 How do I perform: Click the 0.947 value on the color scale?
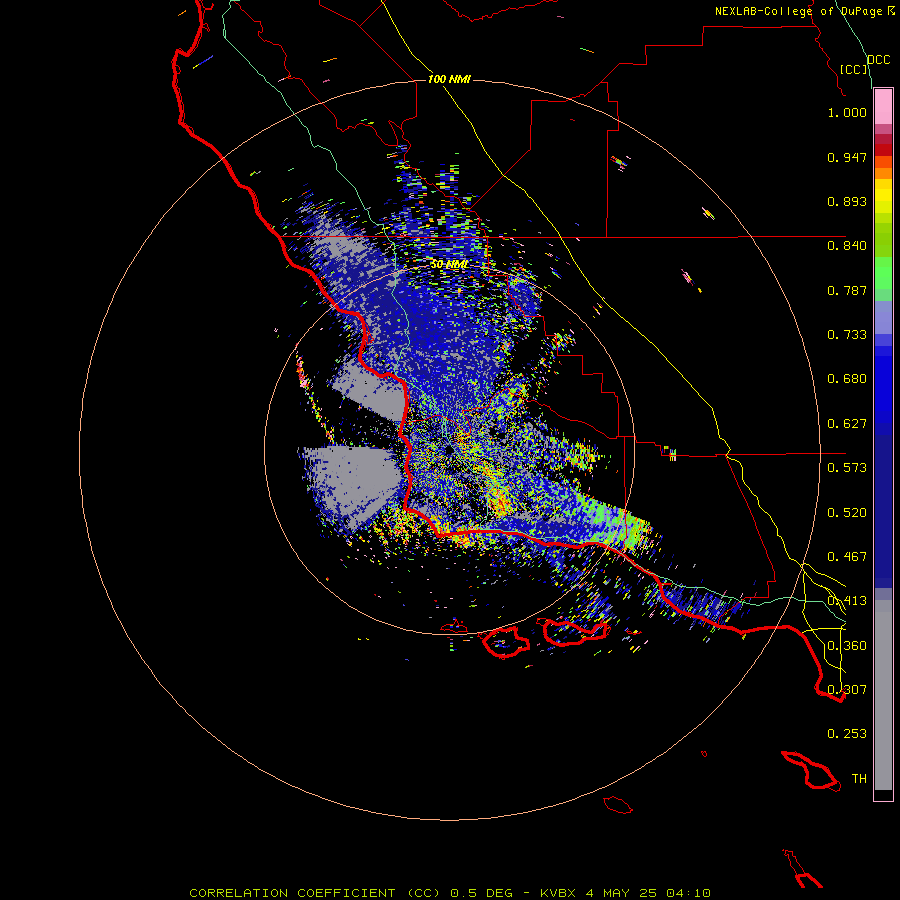click(847, 157)
